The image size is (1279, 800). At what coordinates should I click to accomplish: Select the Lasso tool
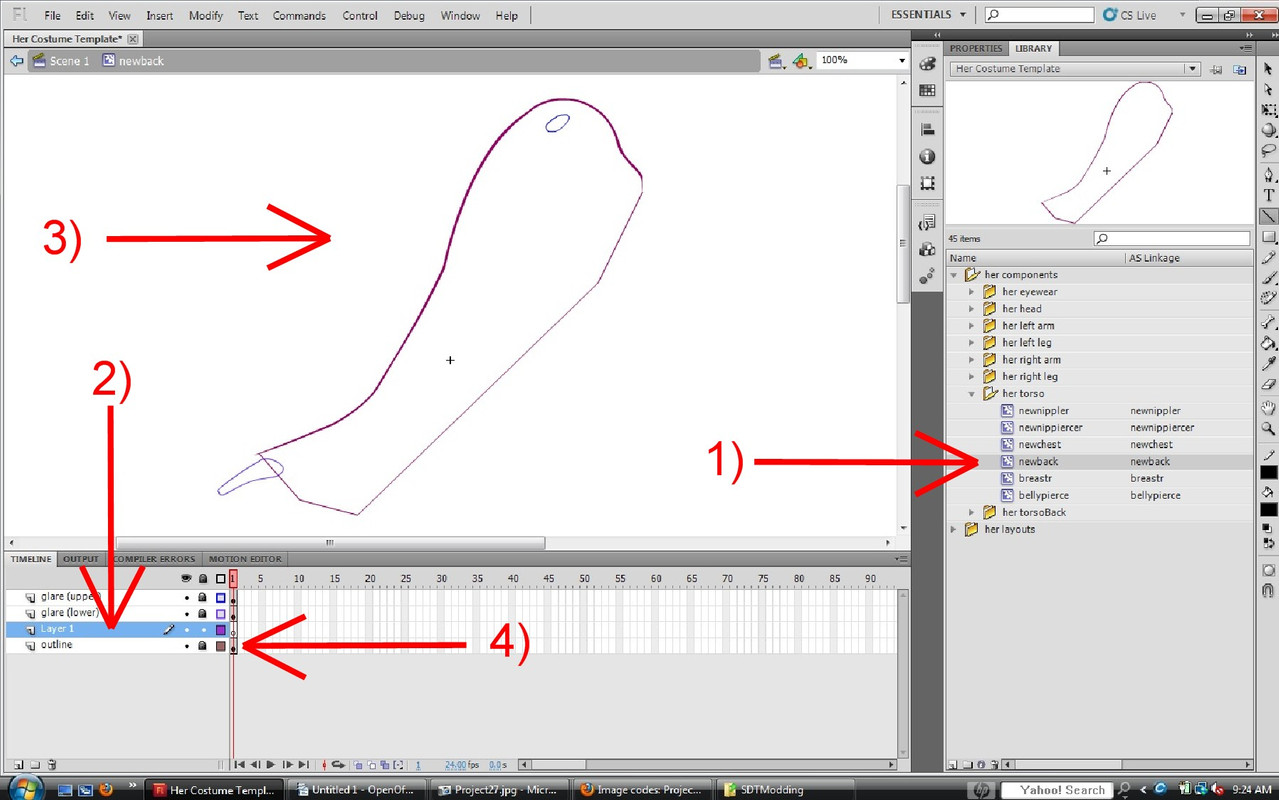point(1268,151)
